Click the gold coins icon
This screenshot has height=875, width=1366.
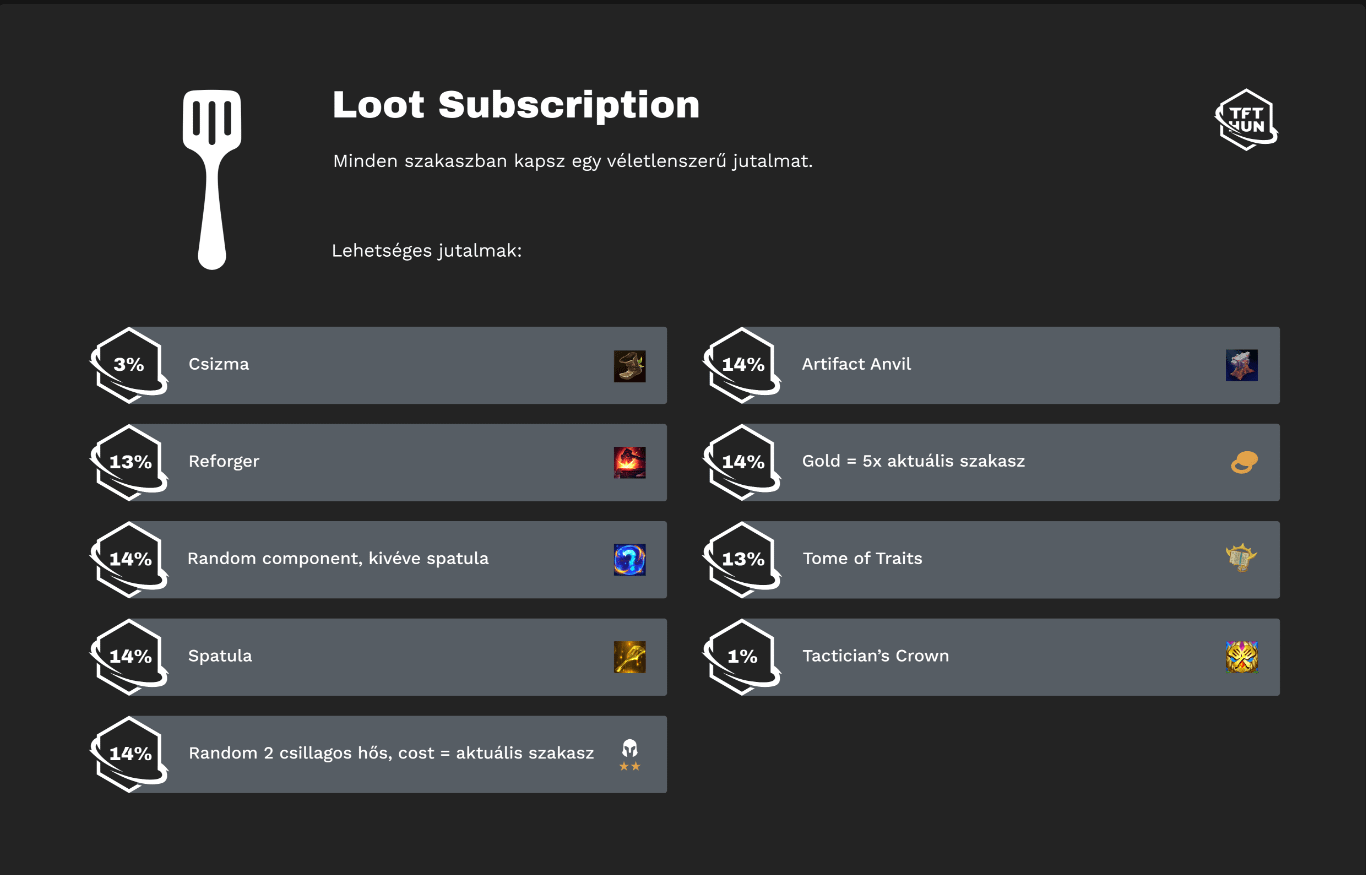click(x=1243, y=463)
